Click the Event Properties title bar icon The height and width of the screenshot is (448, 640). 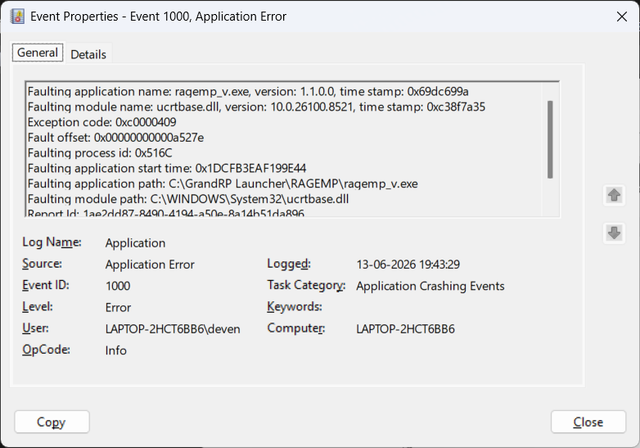point(18,17)
